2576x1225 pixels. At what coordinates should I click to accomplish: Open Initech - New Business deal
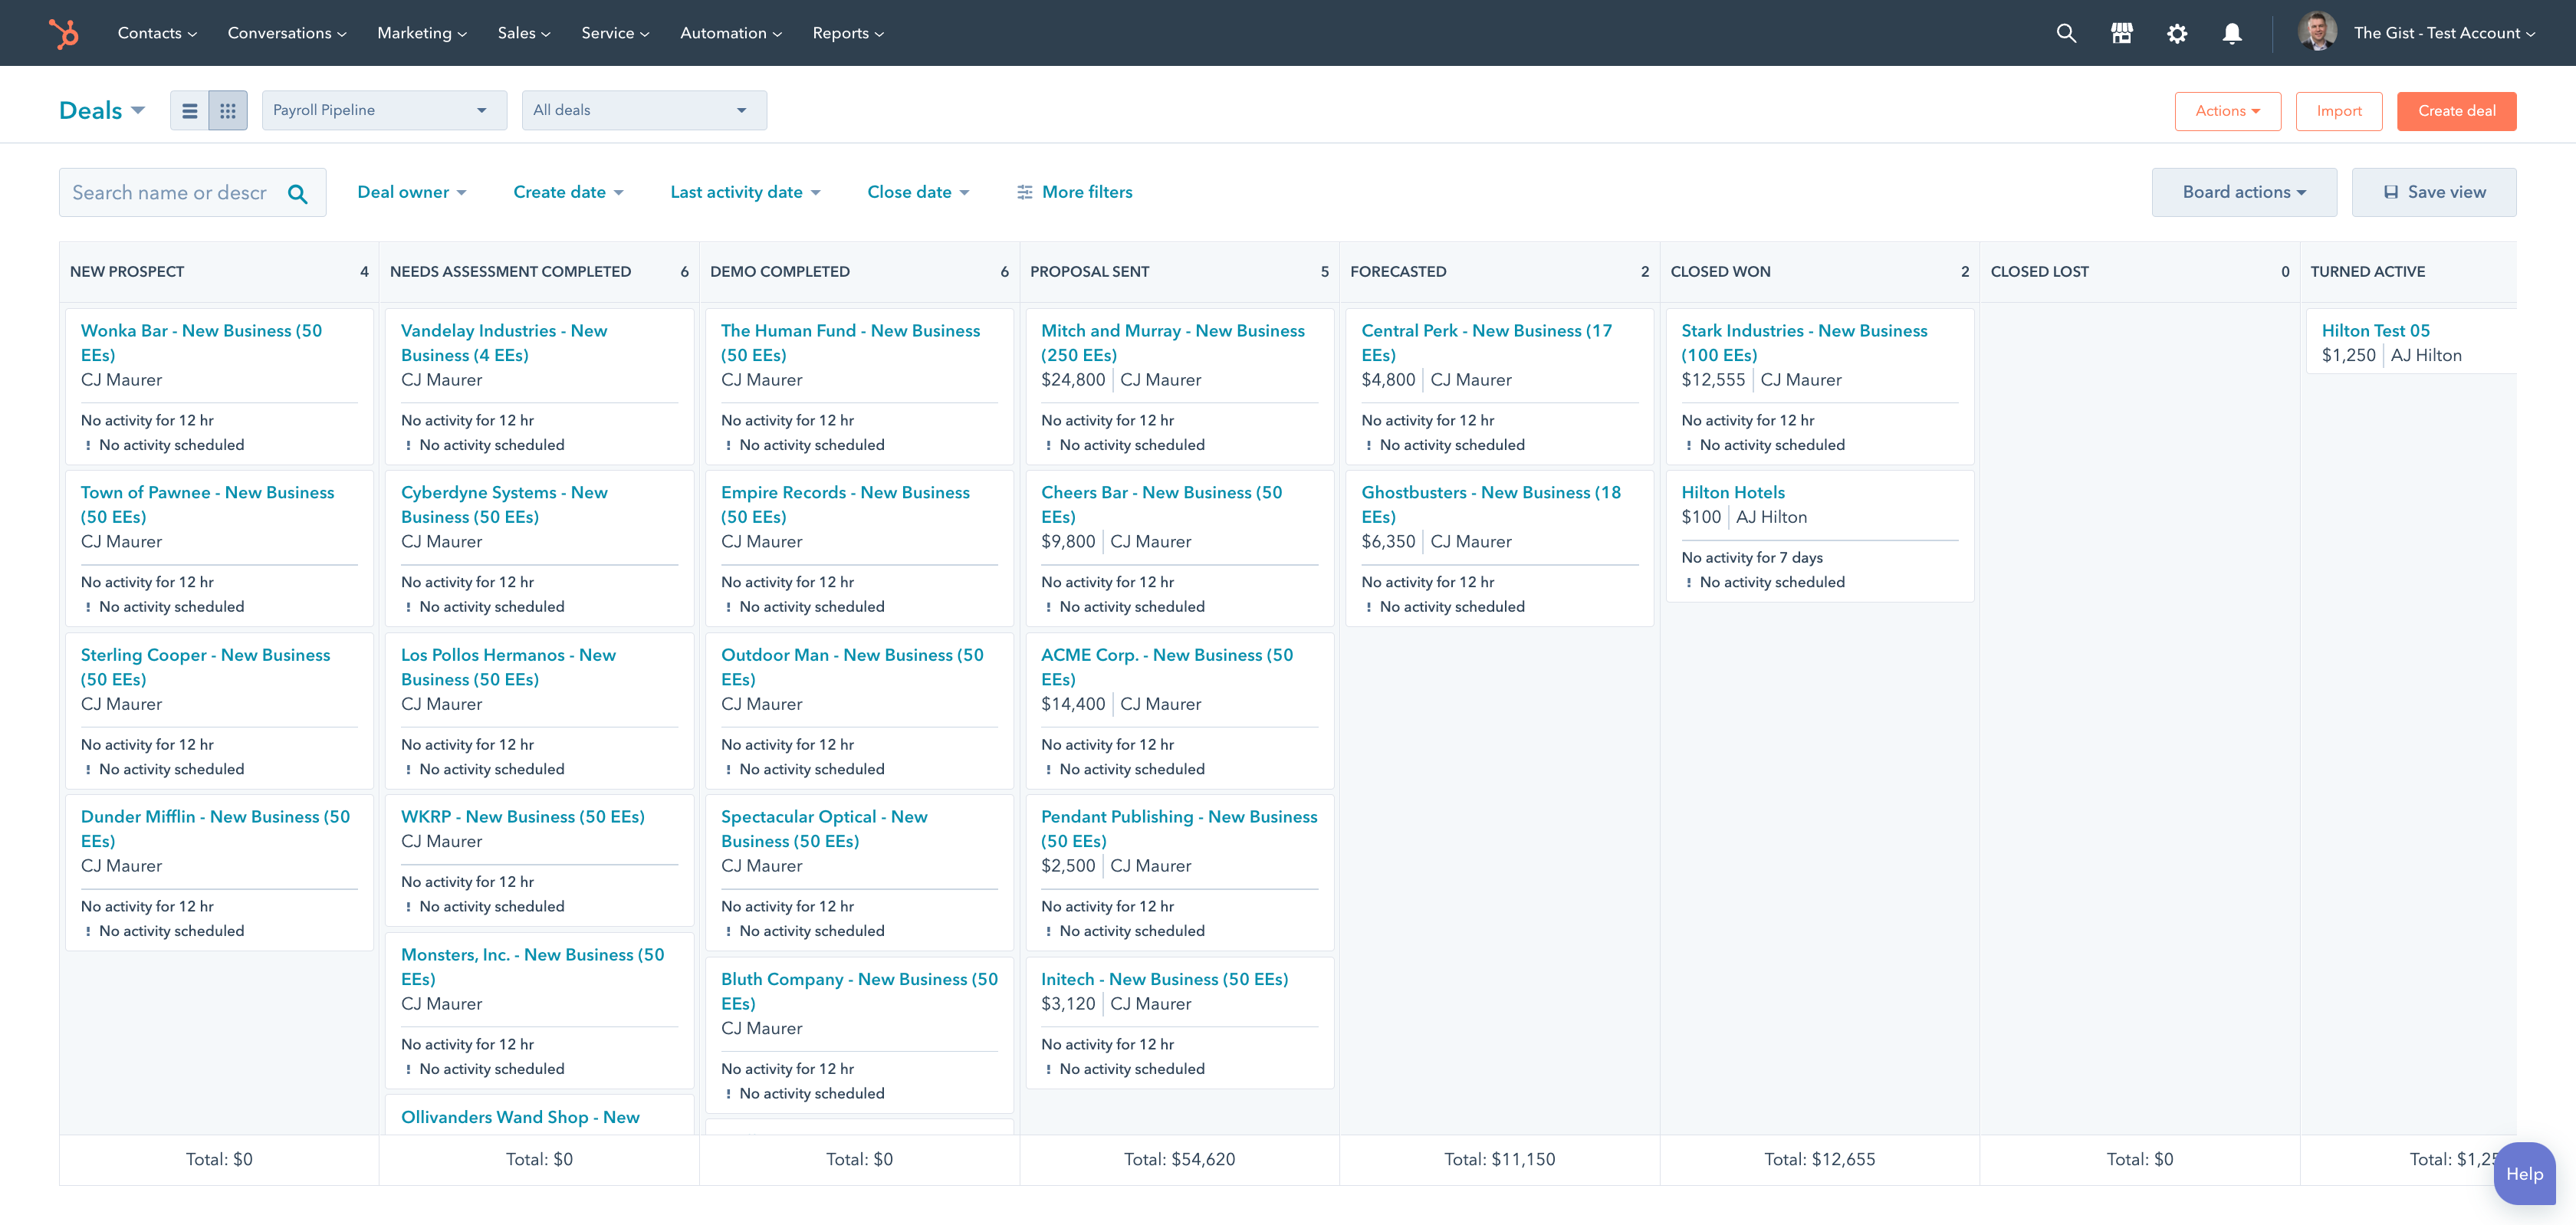pyautogui.click(x=1164, y=979)
